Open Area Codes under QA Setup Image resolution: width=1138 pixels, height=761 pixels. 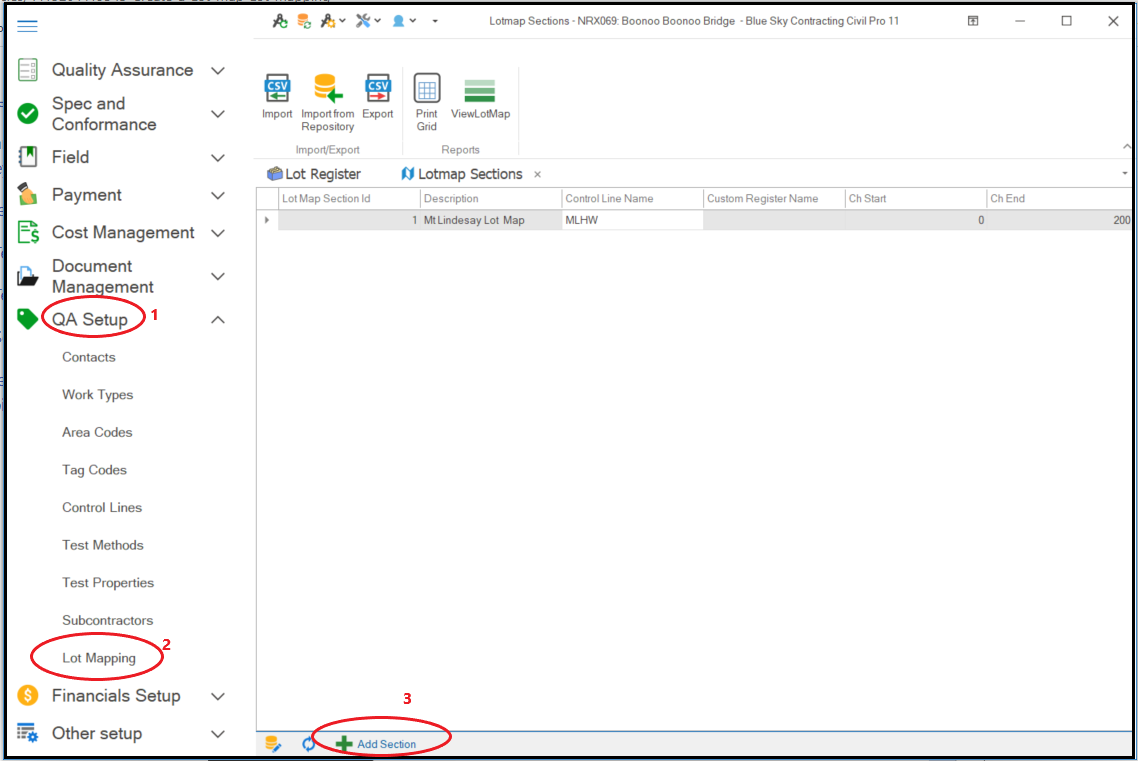(x=97, y=432)
